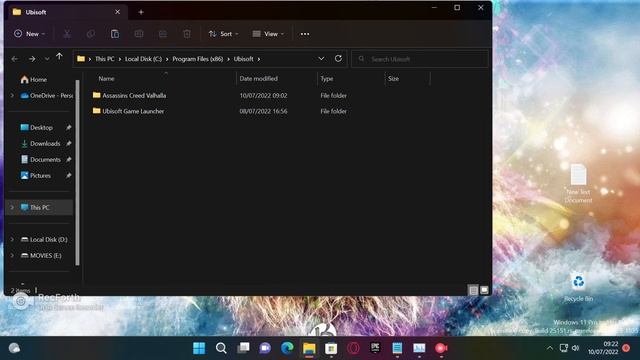640x360 pixels.
Task: Switch to details view layout icon
Action: (x=473, y=290)
